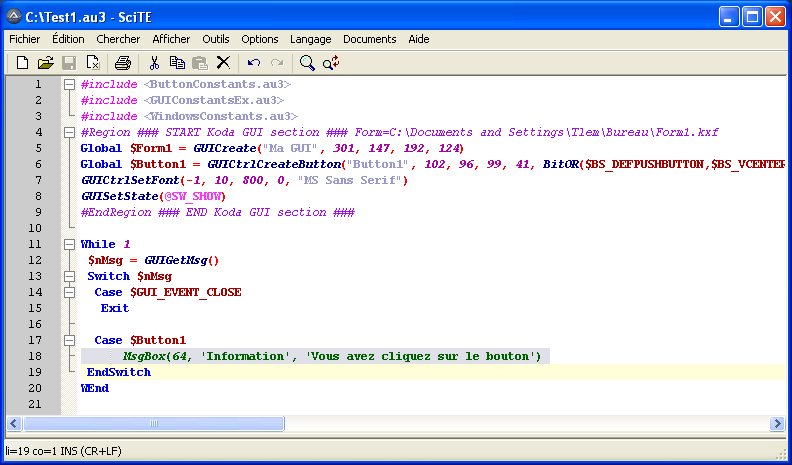The width and height of the screenshot is (792, 465).
Task: Click the GUICreate function call text
Action: [x=225, y=148]
